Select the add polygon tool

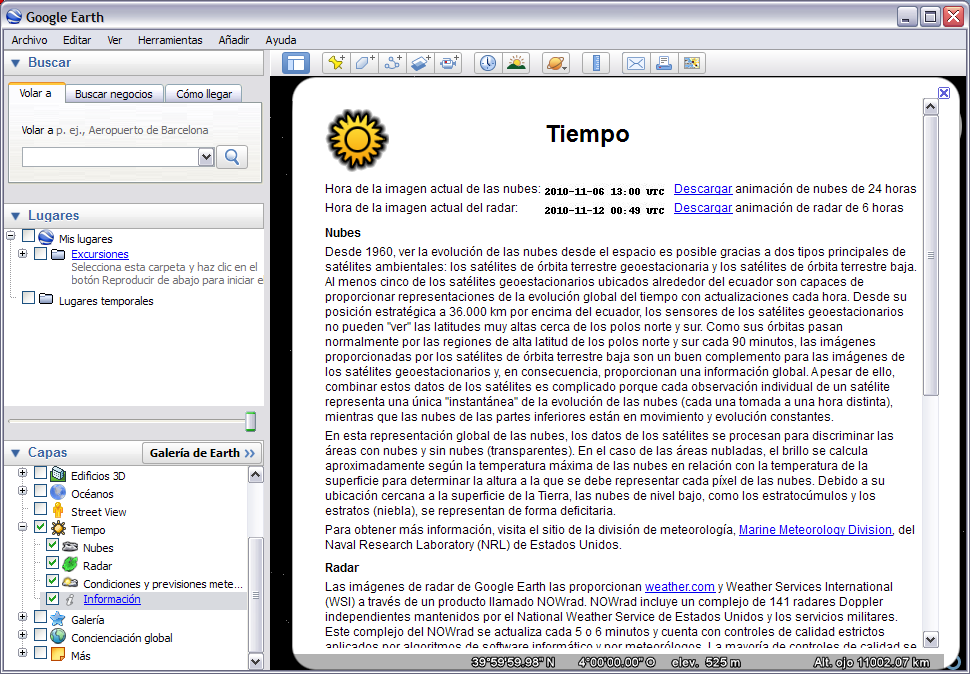(364, 63)
